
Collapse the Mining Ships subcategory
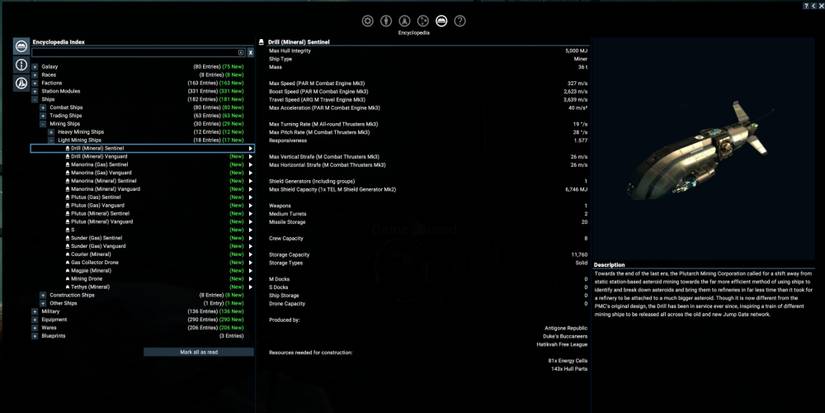(x=43, y=124)
